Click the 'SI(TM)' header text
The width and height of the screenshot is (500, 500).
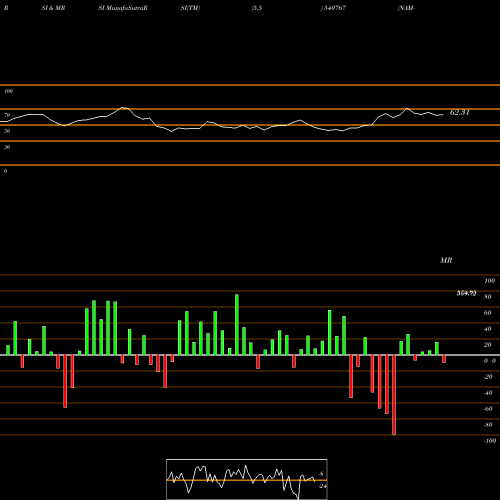(x=190, y=8)
